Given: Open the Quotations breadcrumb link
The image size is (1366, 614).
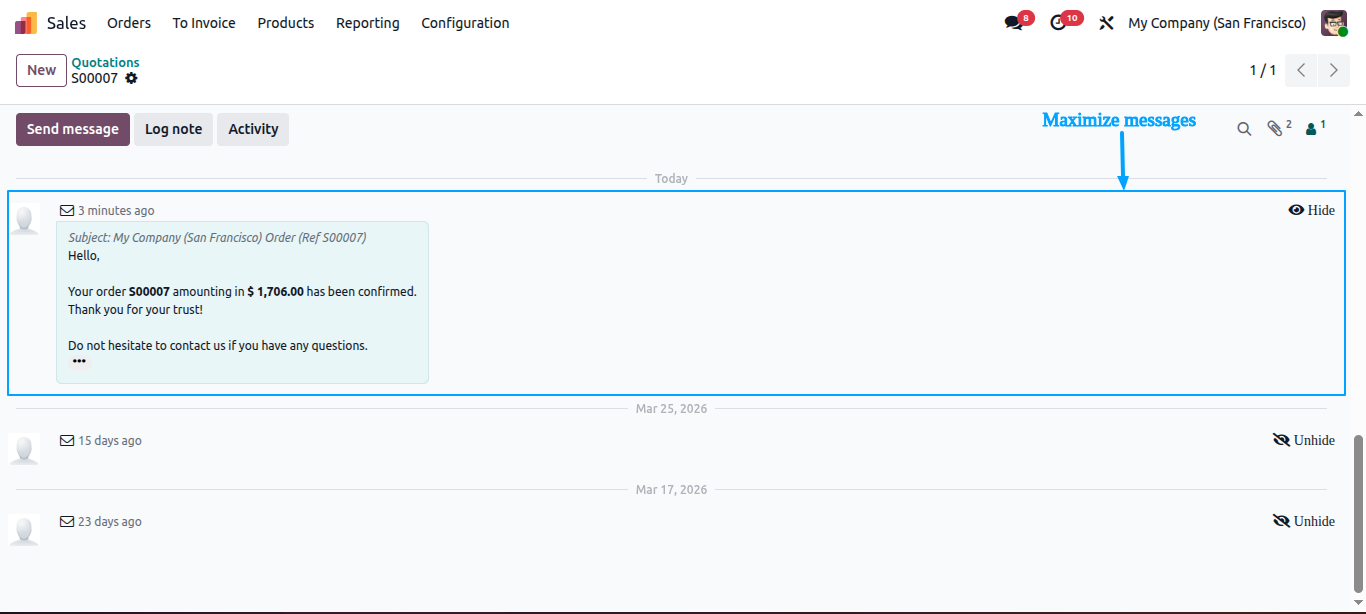Looking at the screenshot, I should [x=105, y=62].
